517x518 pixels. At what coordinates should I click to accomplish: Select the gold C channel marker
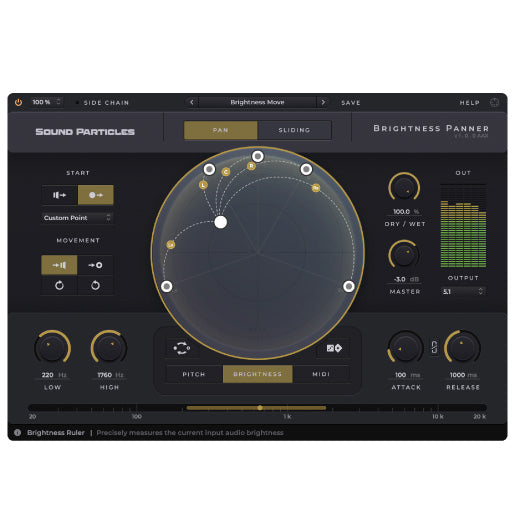[x=226, y=172]
